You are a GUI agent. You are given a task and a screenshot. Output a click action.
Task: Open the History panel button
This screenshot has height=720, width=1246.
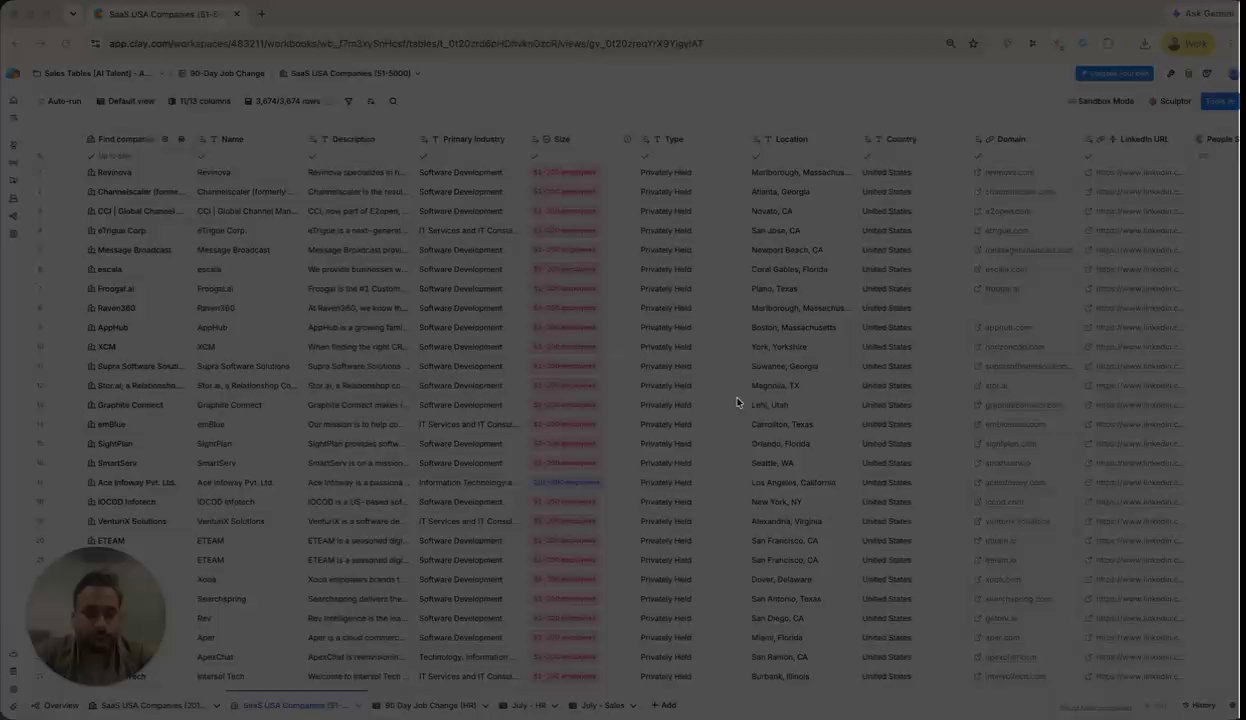pos(1198,706)
